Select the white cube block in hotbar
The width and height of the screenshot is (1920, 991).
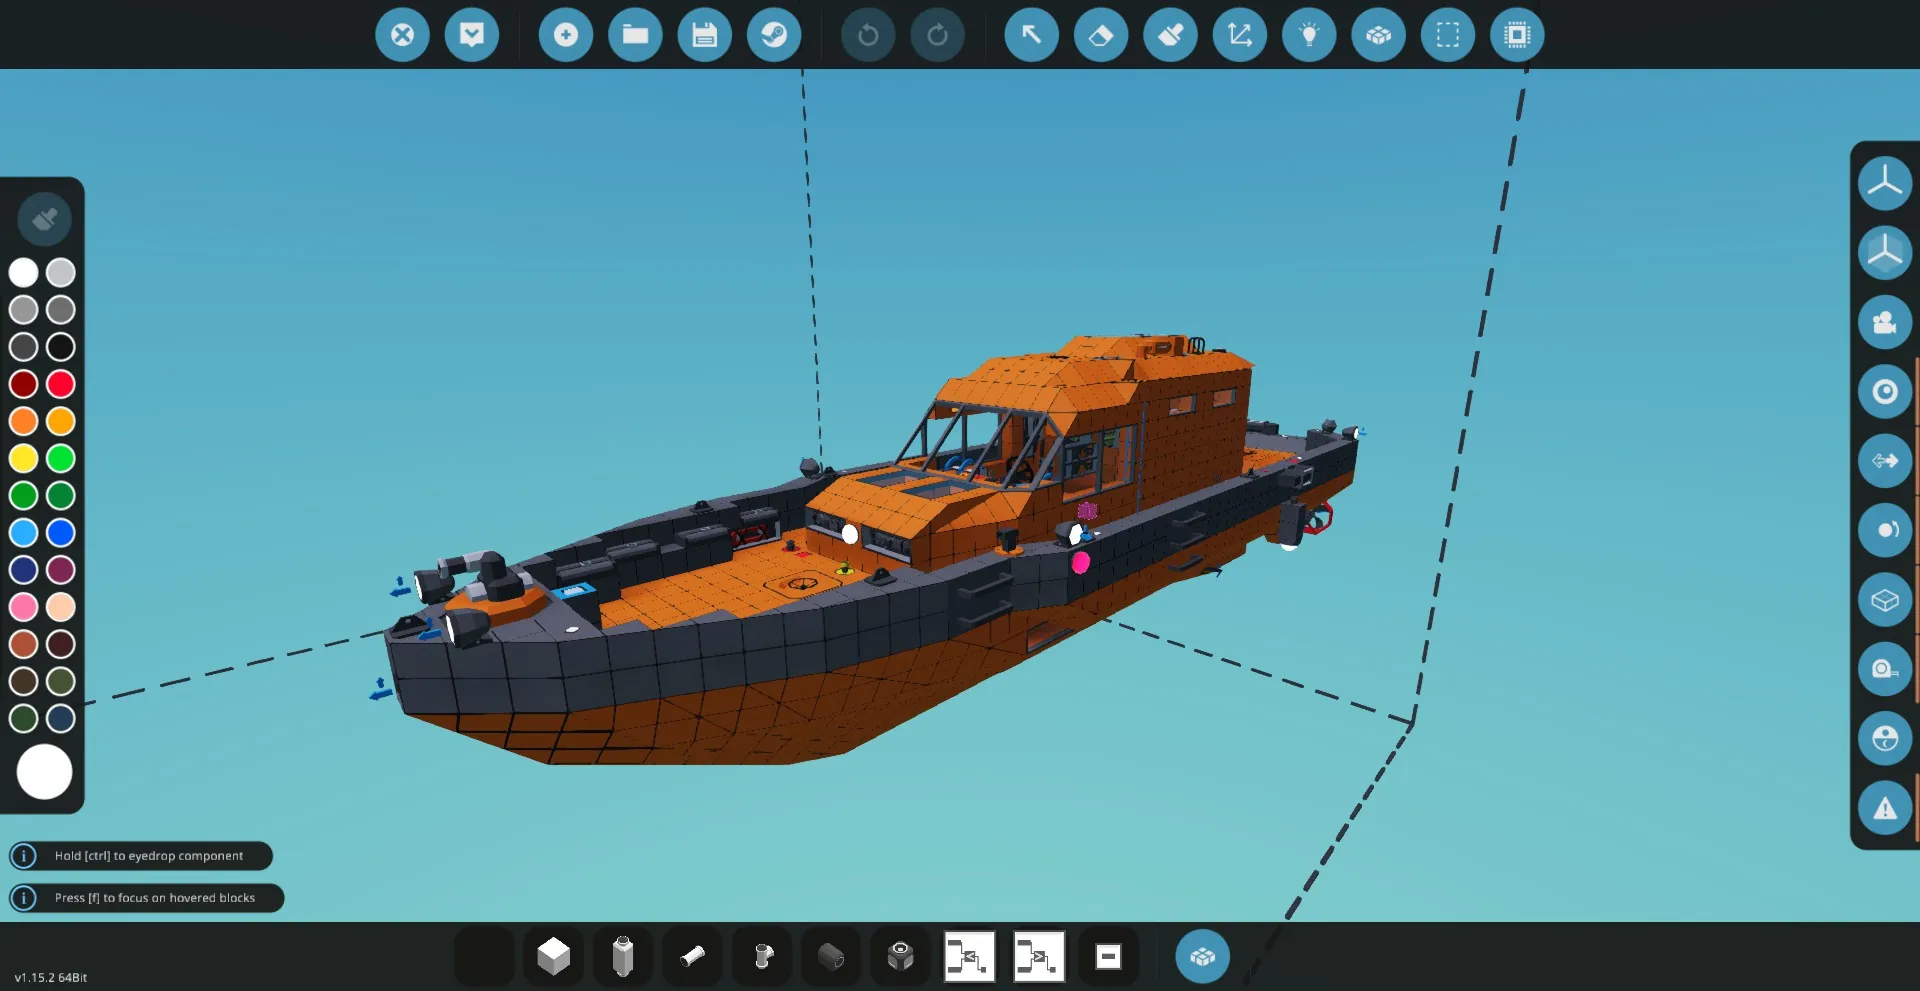pos(553,957)
